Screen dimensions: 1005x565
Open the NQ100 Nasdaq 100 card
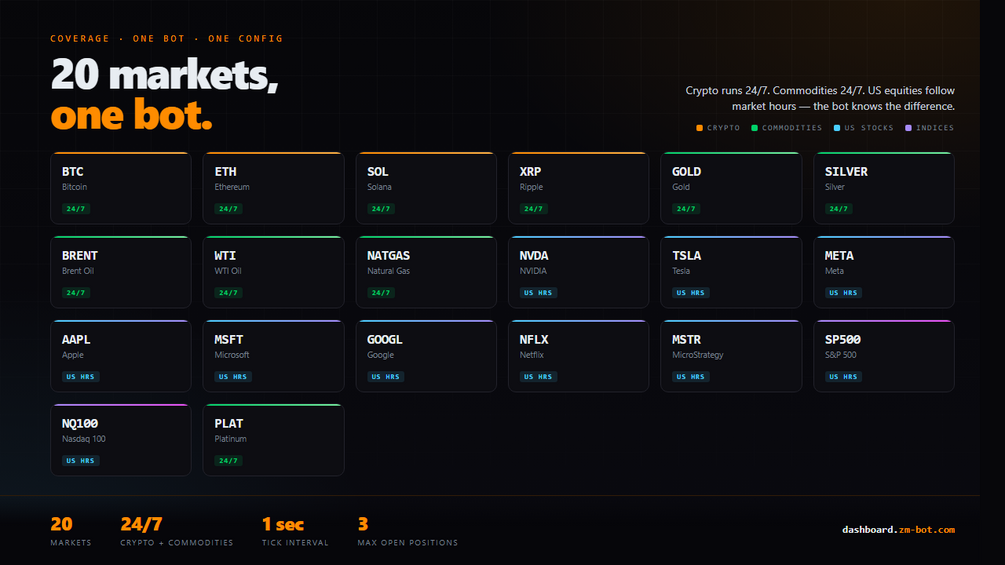point(120,440)
